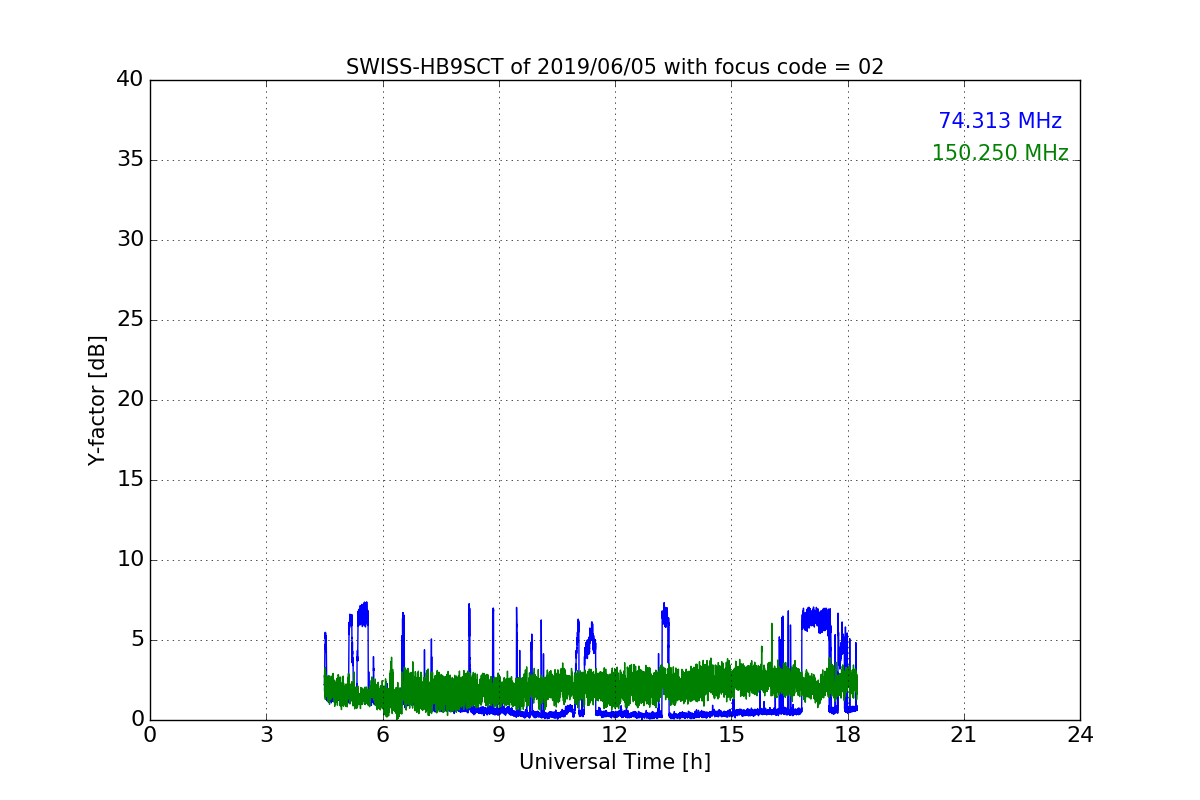This screenshot has height=800, width=1200.
Task: Click the Universal Time [h] axis label
Action: coord(615,762)
